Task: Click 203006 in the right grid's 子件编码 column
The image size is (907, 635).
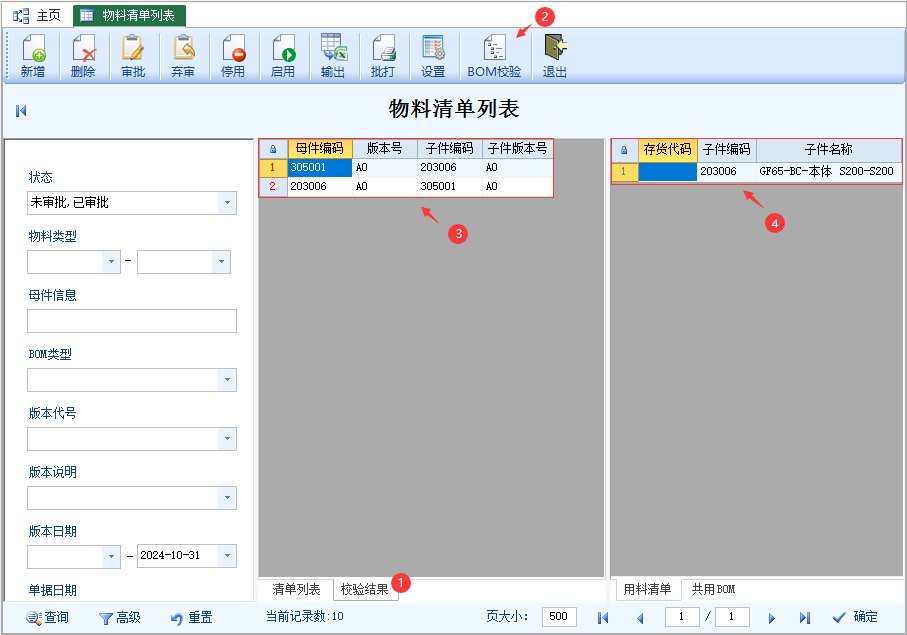Action: pos(727,171)
